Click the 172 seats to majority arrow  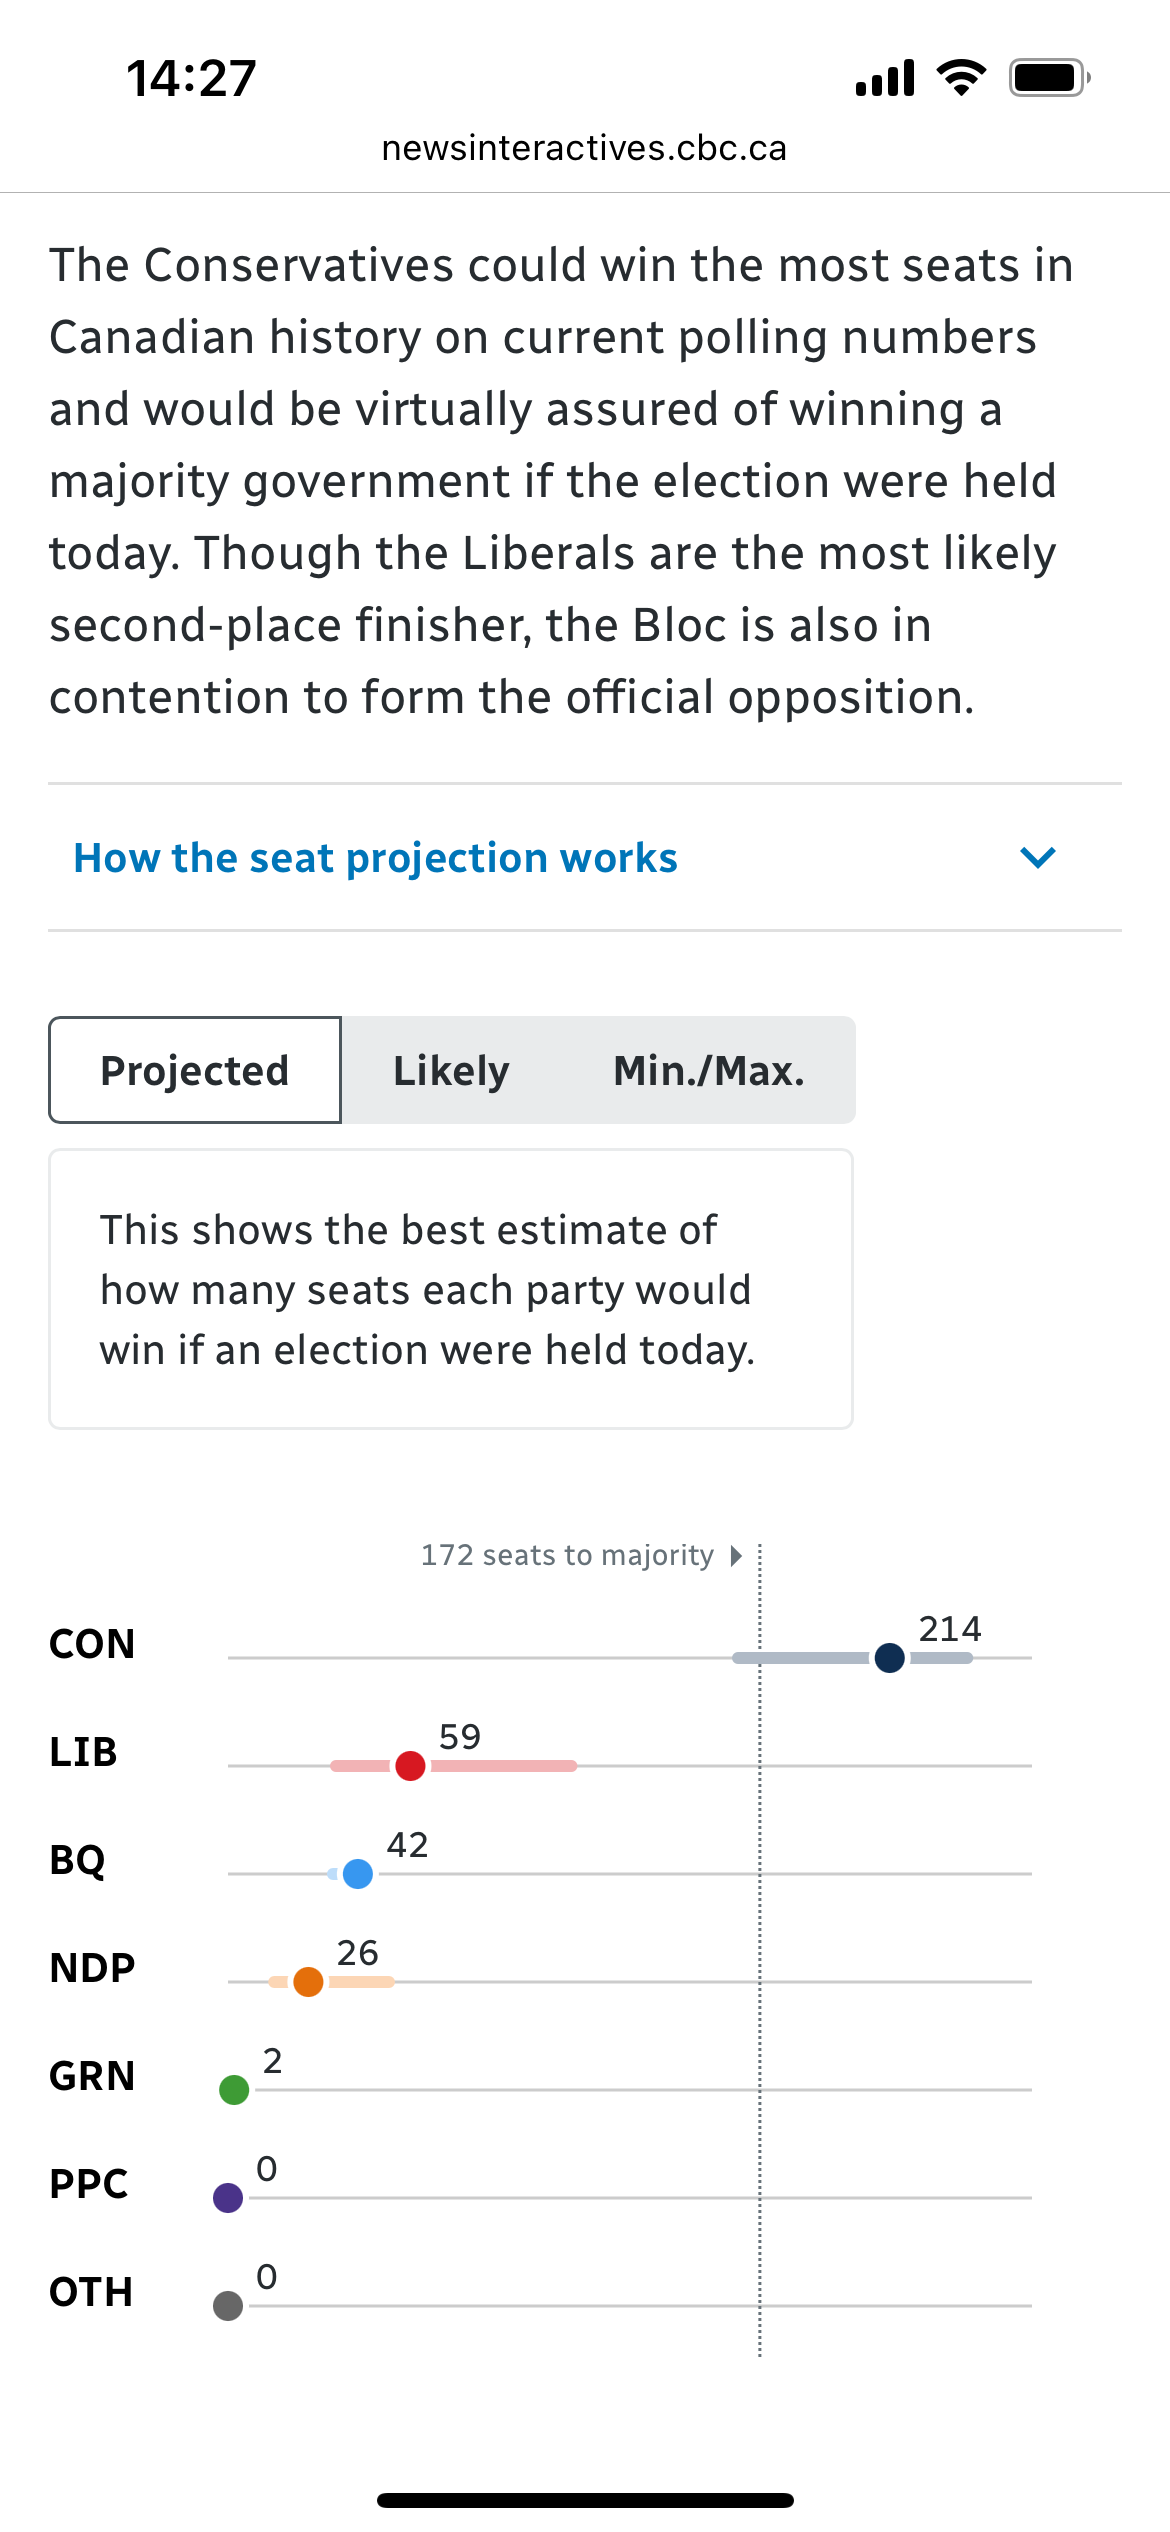[x=737, y=1556]
